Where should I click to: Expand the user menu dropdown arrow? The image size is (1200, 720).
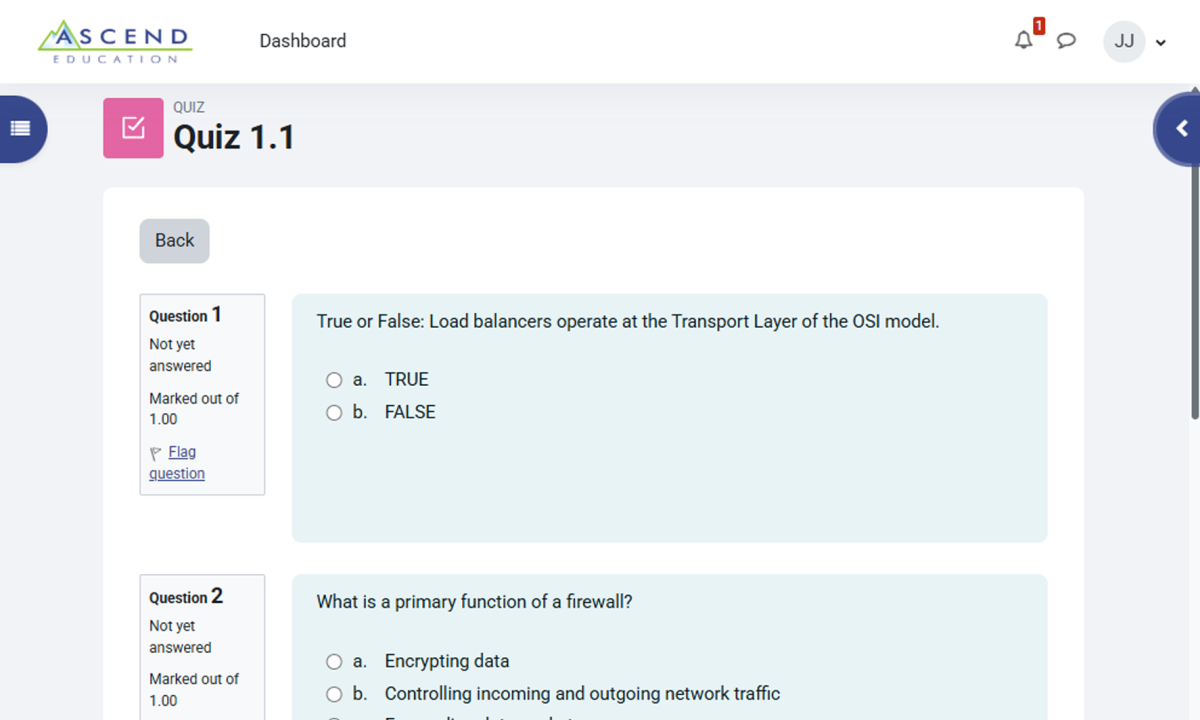tap(1160, 42)
